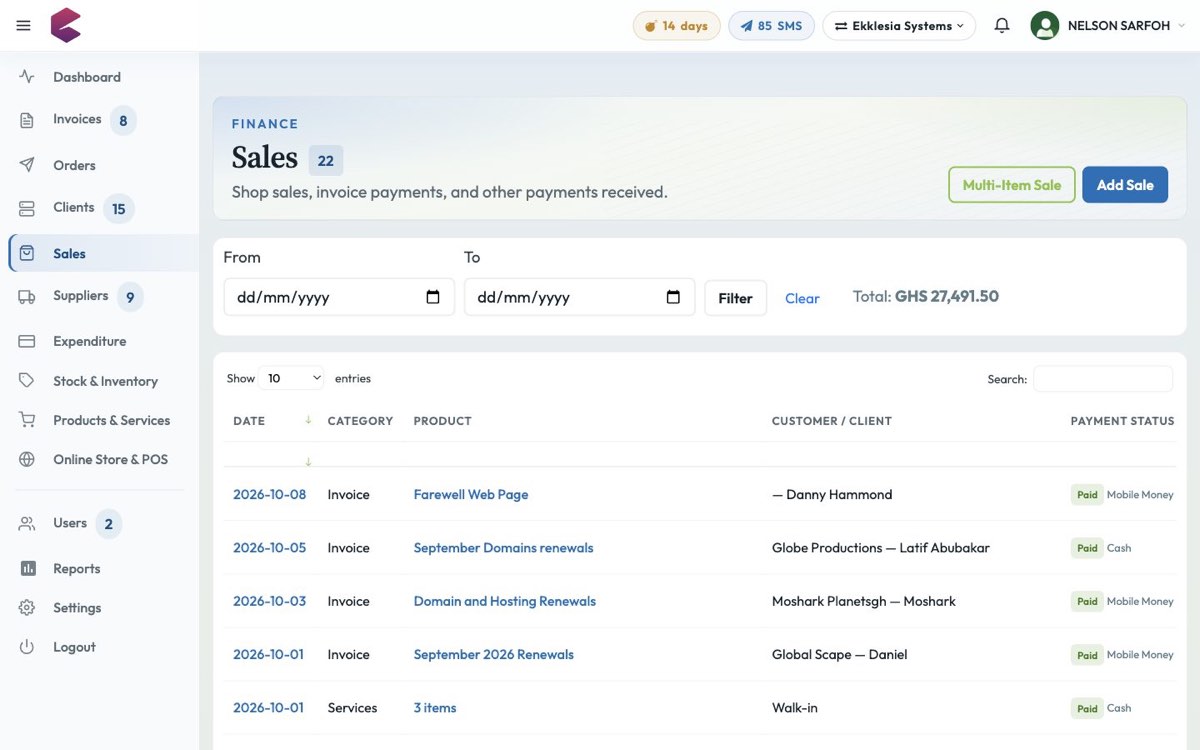This screenshot has height=750, width=1200.
Task: Open the hamburger menu icon
Action: tap(24, 26)
